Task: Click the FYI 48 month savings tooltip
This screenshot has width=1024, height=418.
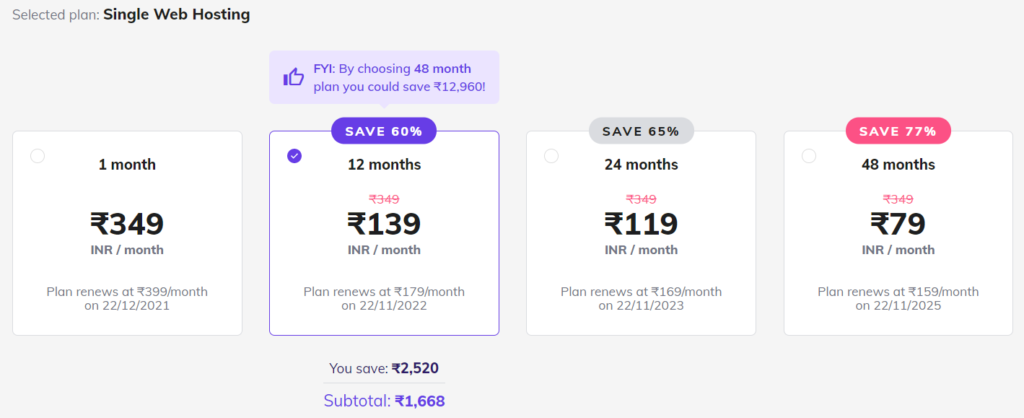Action: [x=384, y=77]
